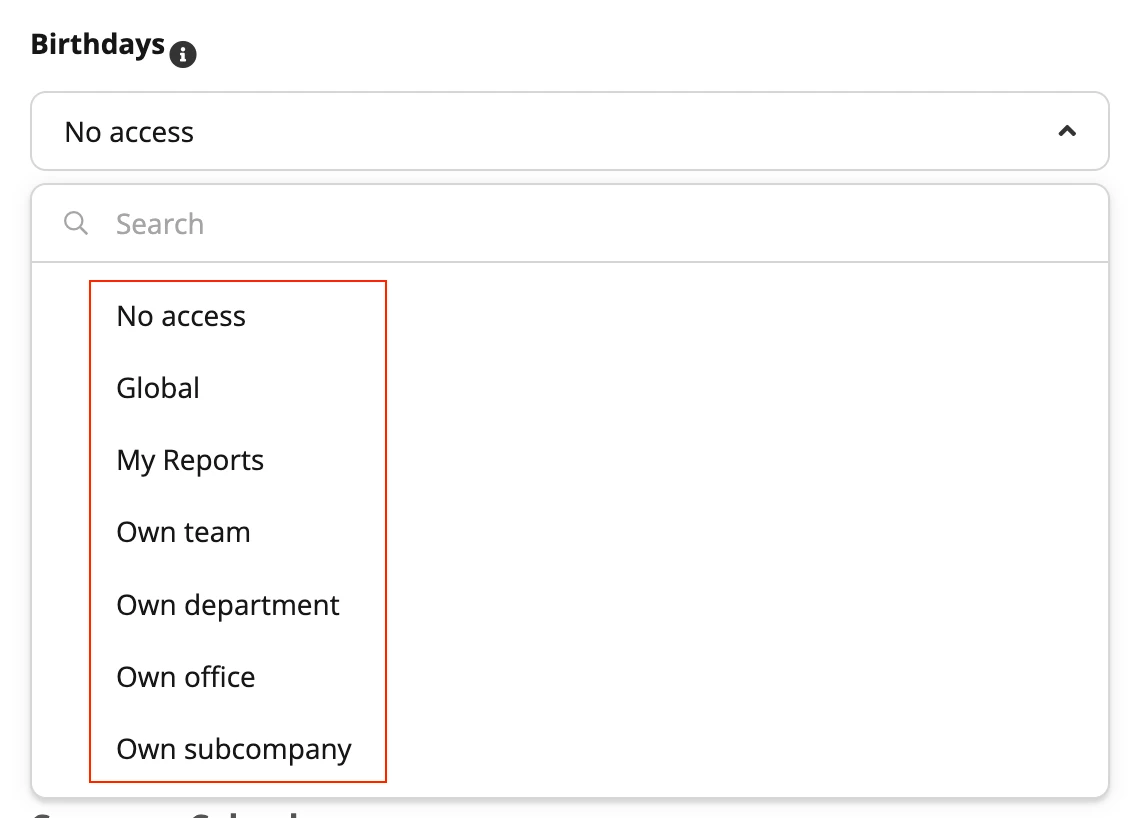
Task: Focus the Search field in dropdown
Action: 570,224
